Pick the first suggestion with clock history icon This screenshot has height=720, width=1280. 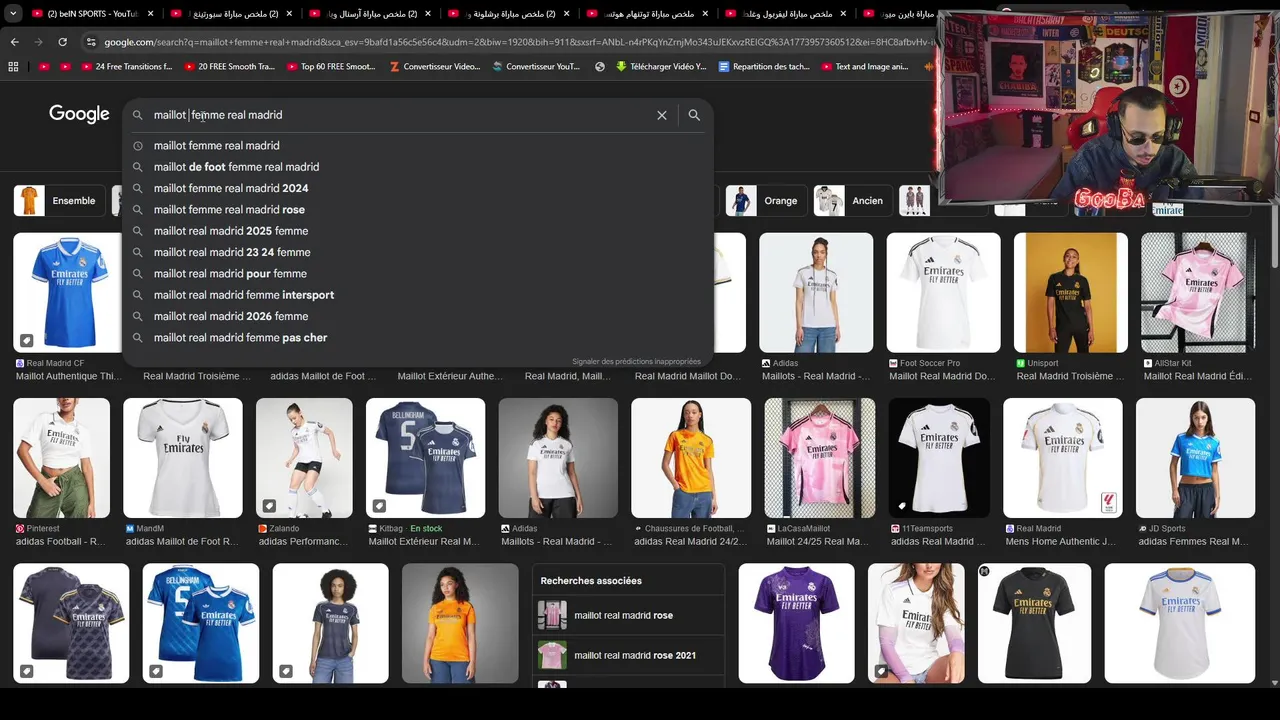tap(418, 146)
